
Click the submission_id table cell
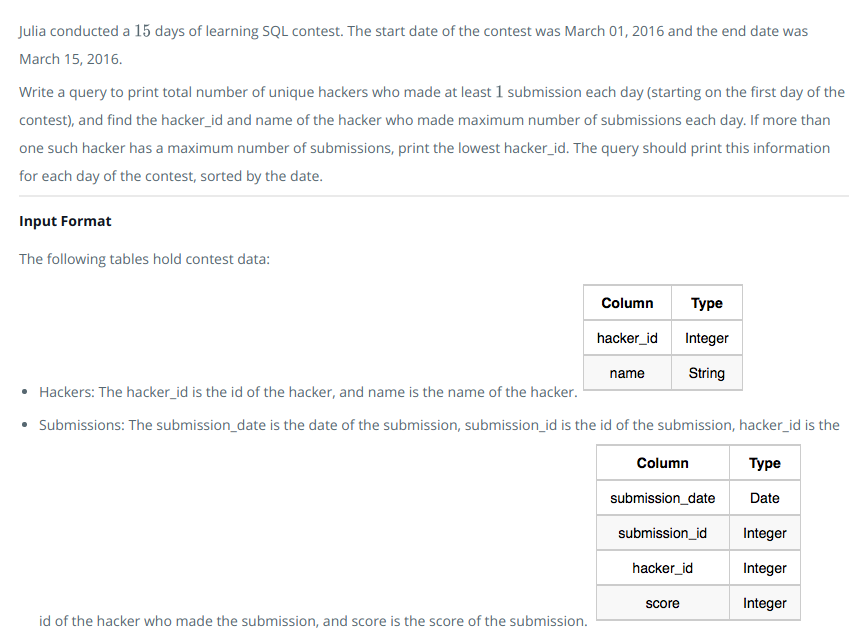(x=663, y=533)
